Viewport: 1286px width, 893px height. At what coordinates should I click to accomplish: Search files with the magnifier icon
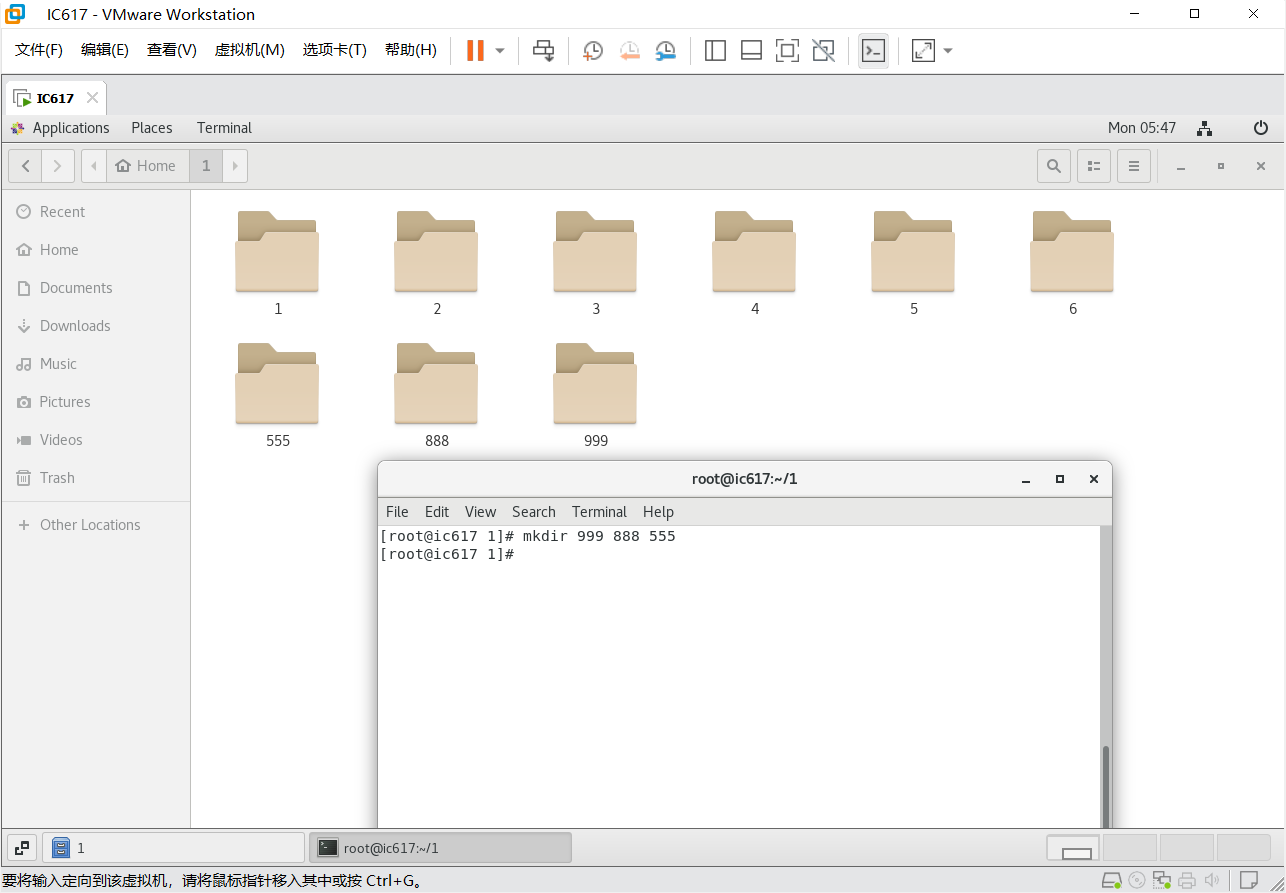[x=1054, y=166]
